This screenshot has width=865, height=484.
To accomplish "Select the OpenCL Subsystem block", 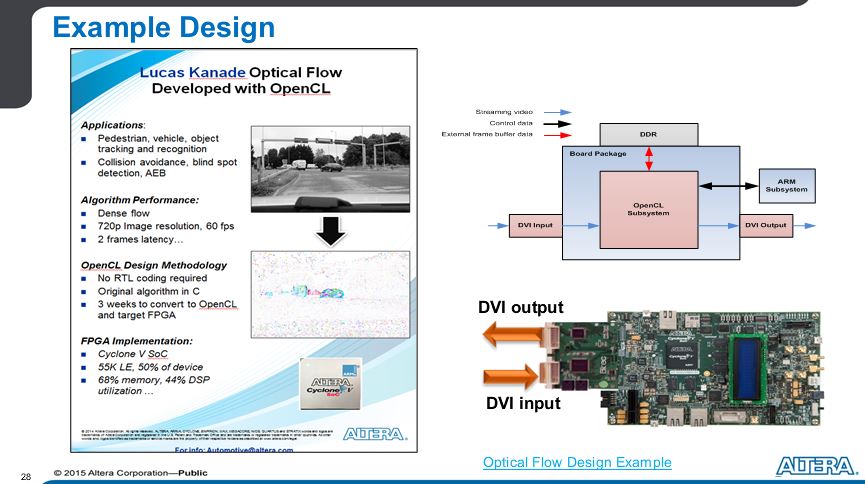I will tap(649, 209).
